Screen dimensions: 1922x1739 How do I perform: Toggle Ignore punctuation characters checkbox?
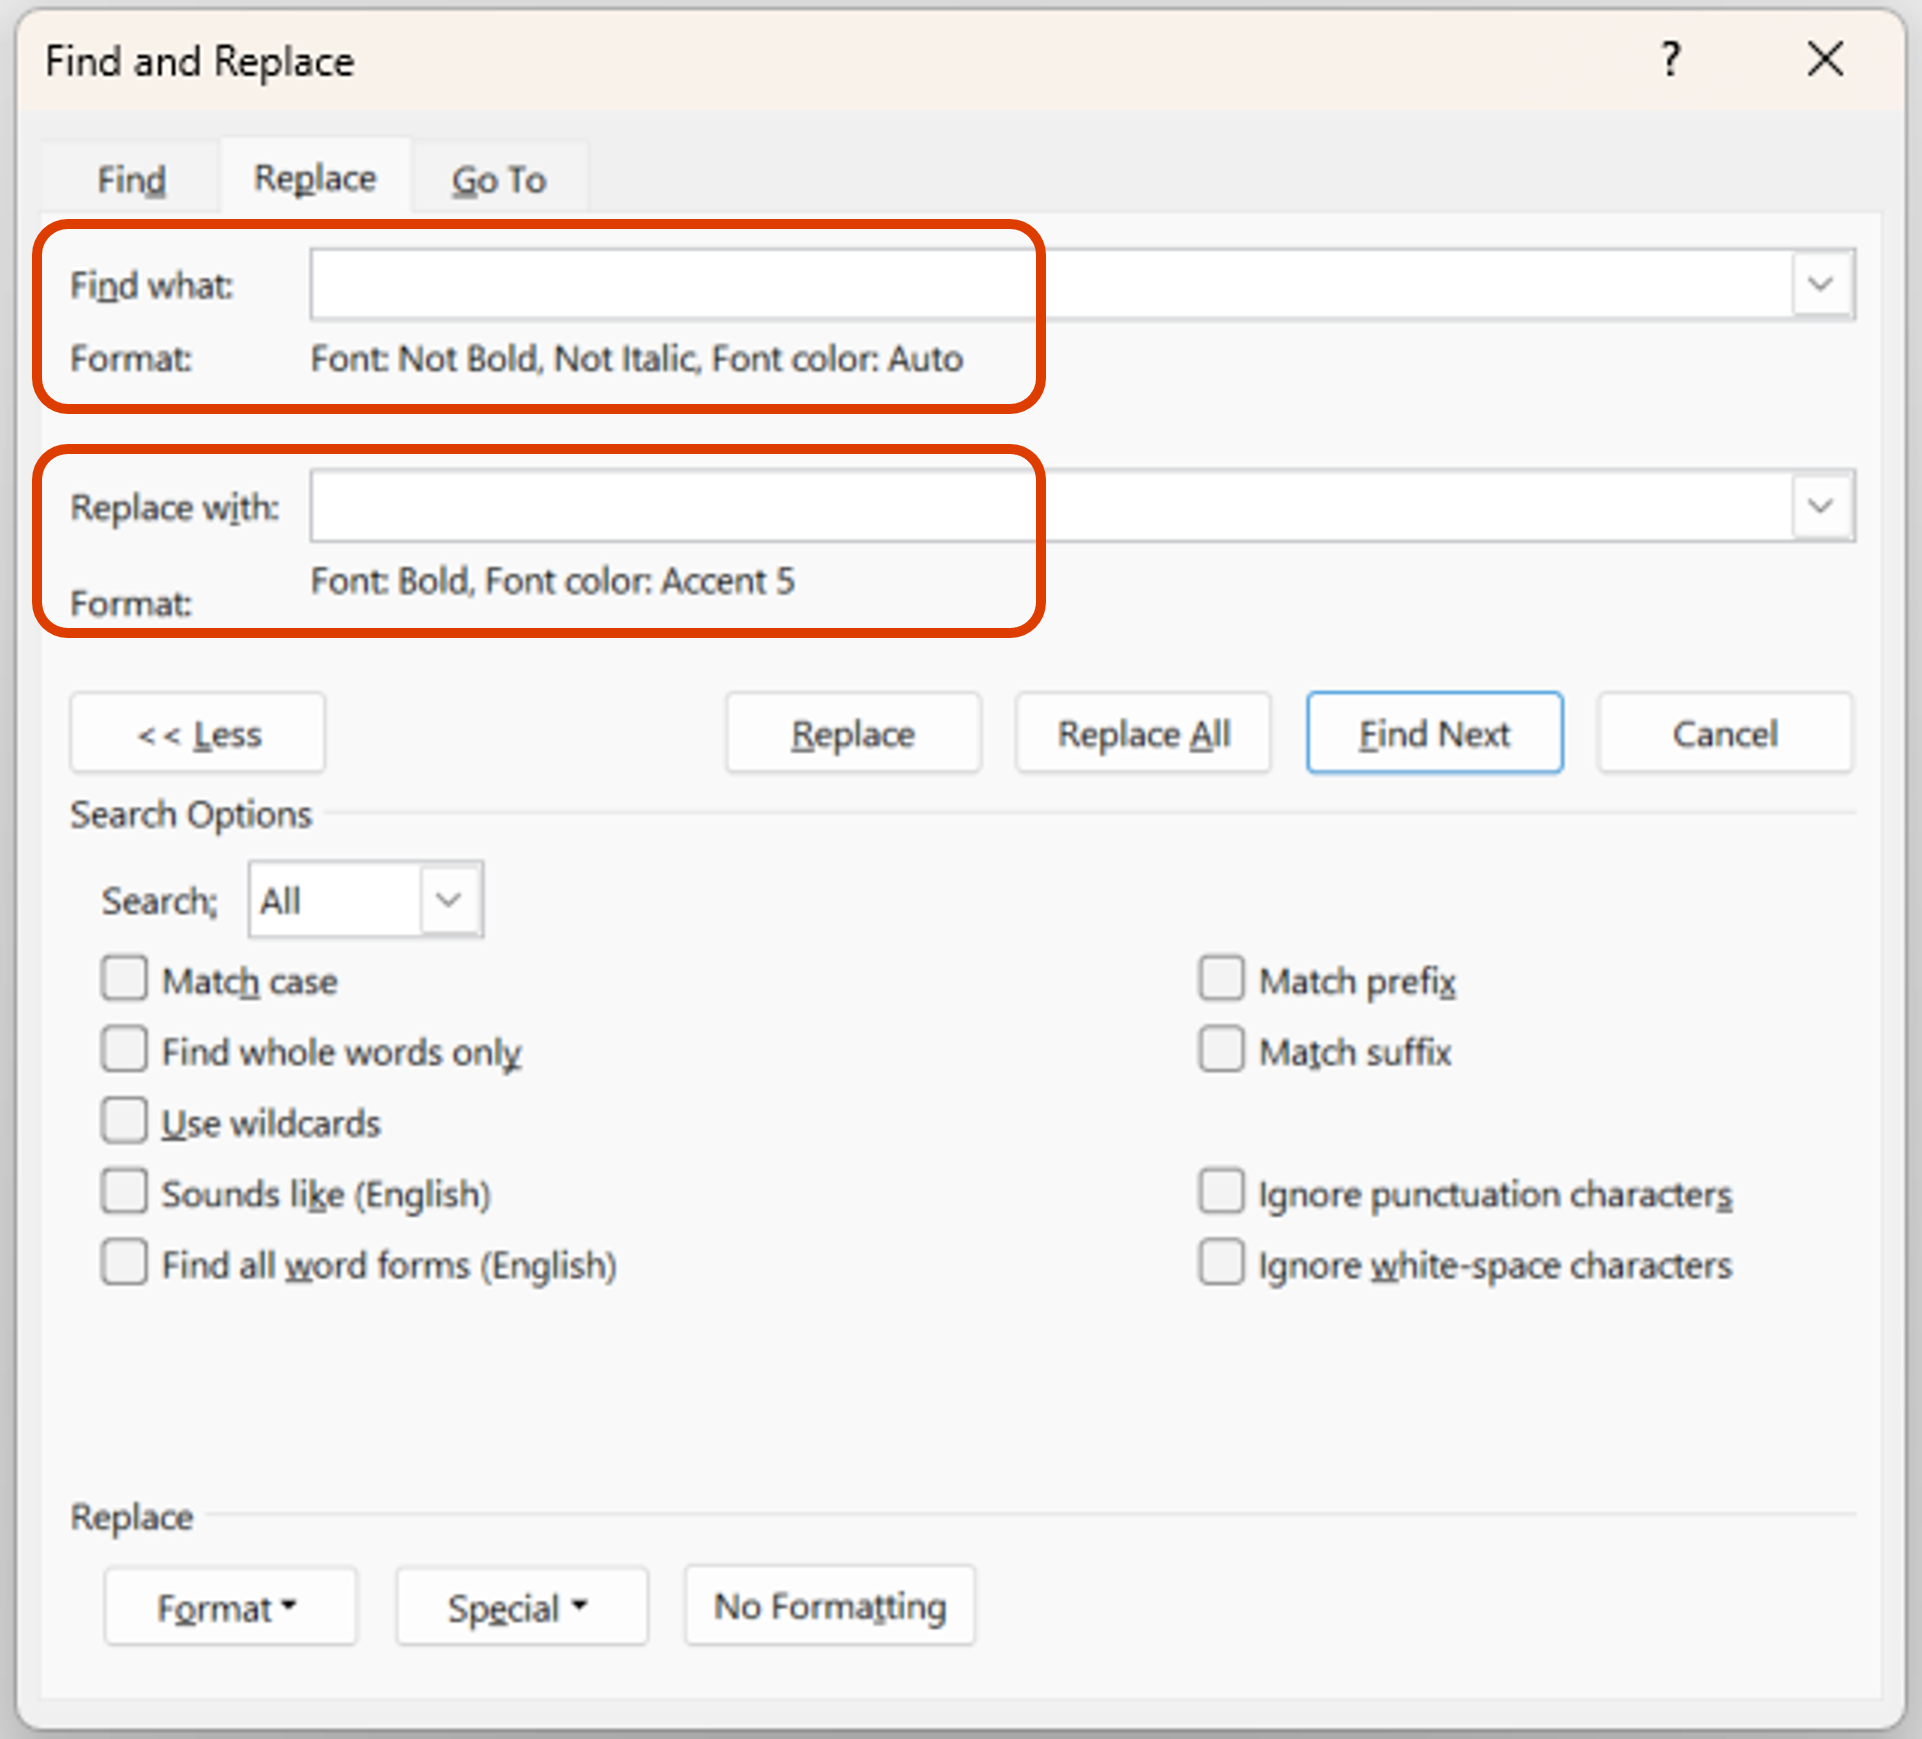1221,1193
